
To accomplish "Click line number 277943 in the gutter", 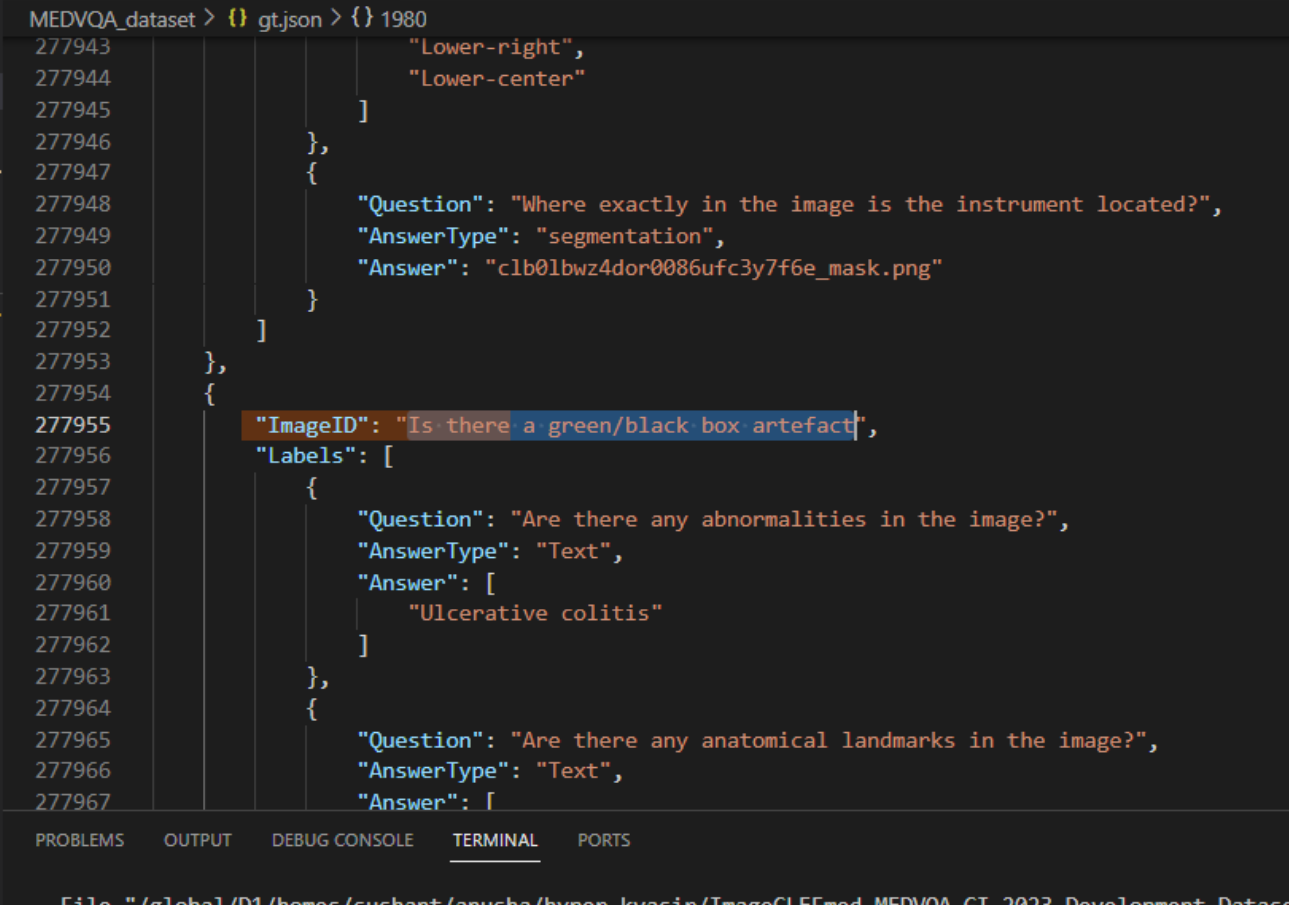I will 72,46.
